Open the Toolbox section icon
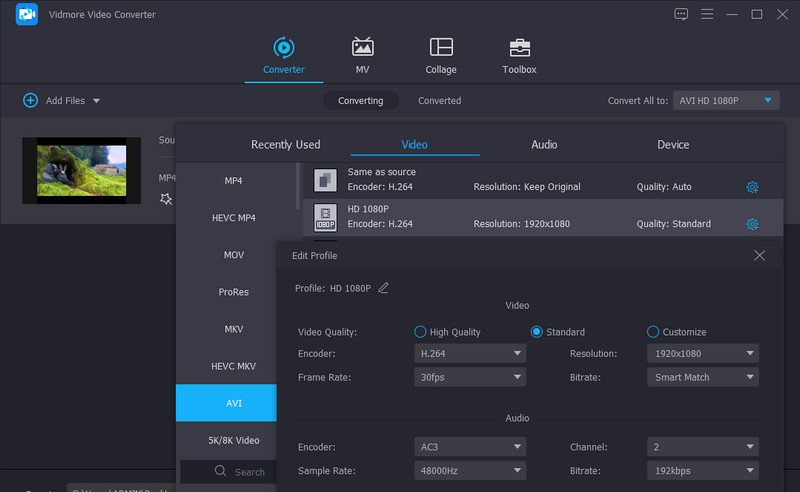Viewport: 800px width, 492px height. (x=519, y=48)
